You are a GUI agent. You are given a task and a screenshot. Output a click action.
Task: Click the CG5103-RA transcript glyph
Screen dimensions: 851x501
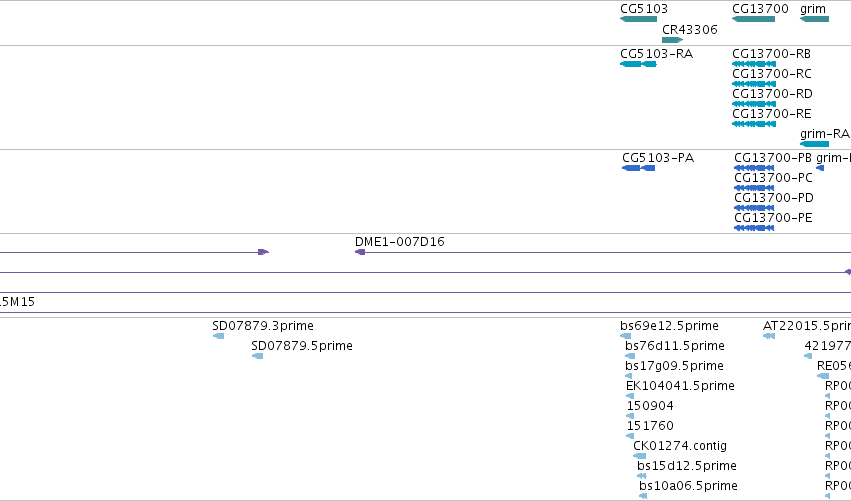pyautogui.click(x=638, y=64)
